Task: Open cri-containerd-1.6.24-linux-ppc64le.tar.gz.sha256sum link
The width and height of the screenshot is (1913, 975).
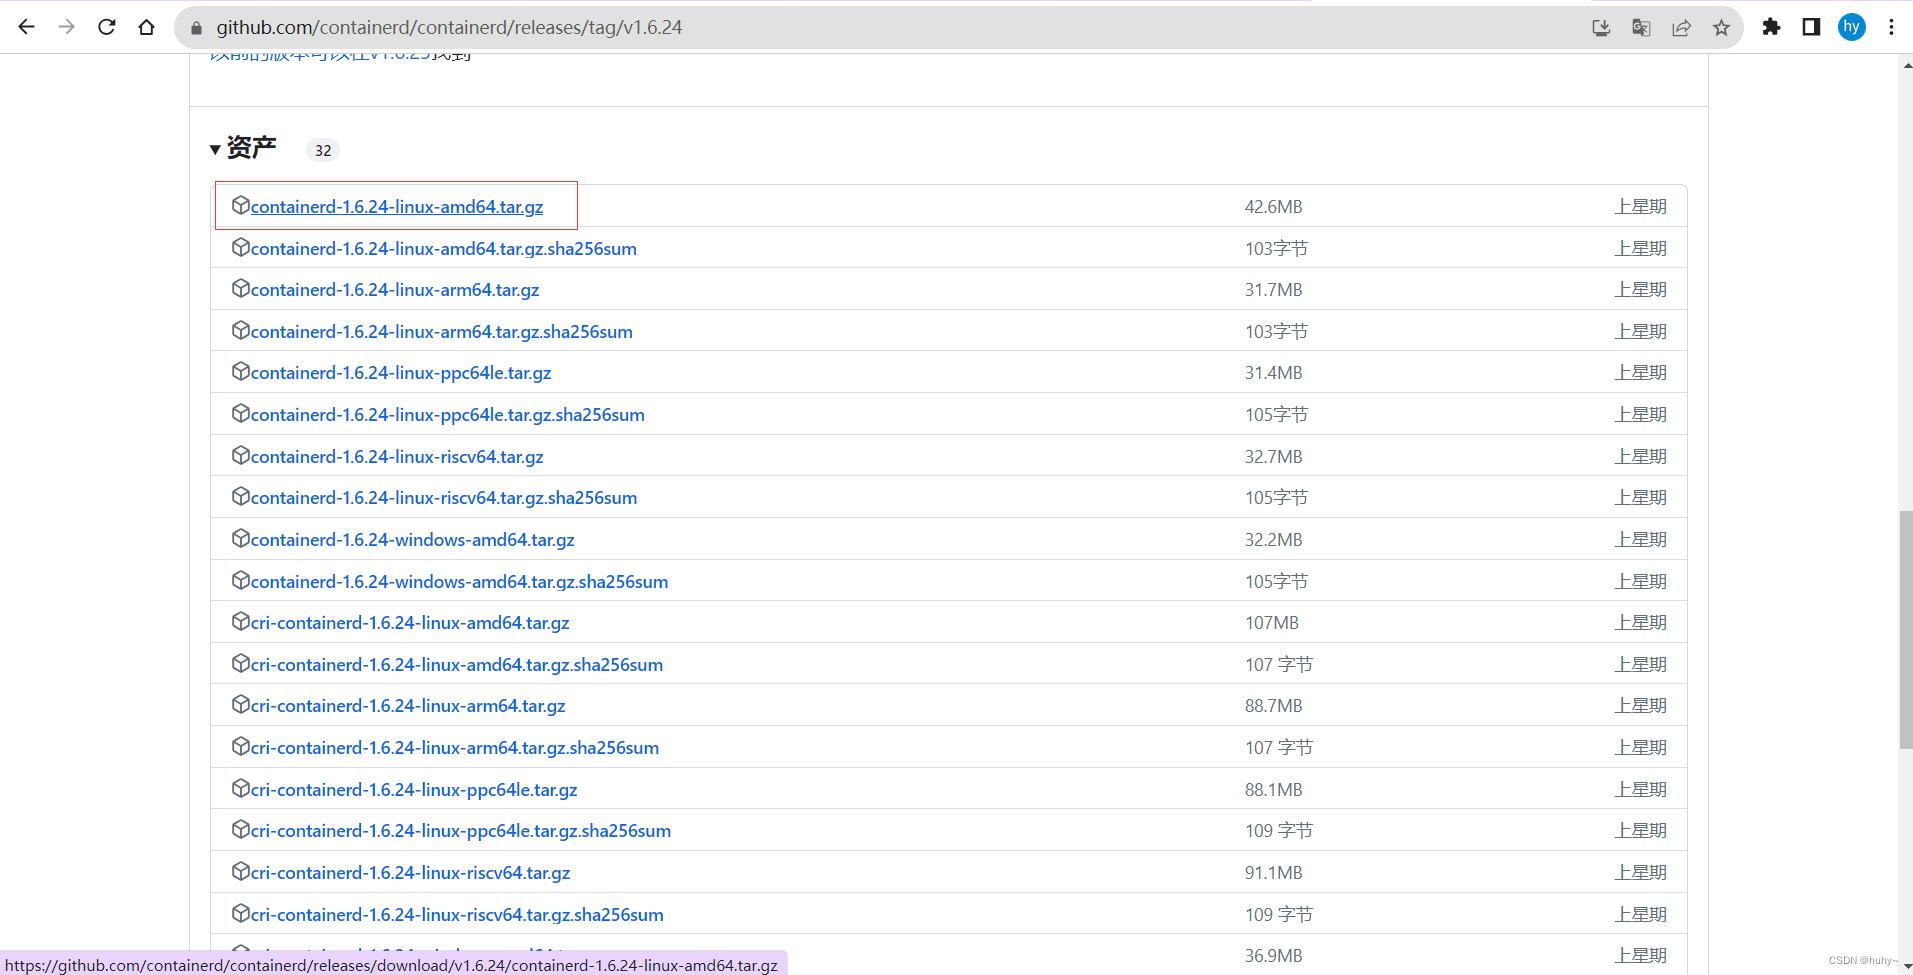Action: tap(461, 831)
